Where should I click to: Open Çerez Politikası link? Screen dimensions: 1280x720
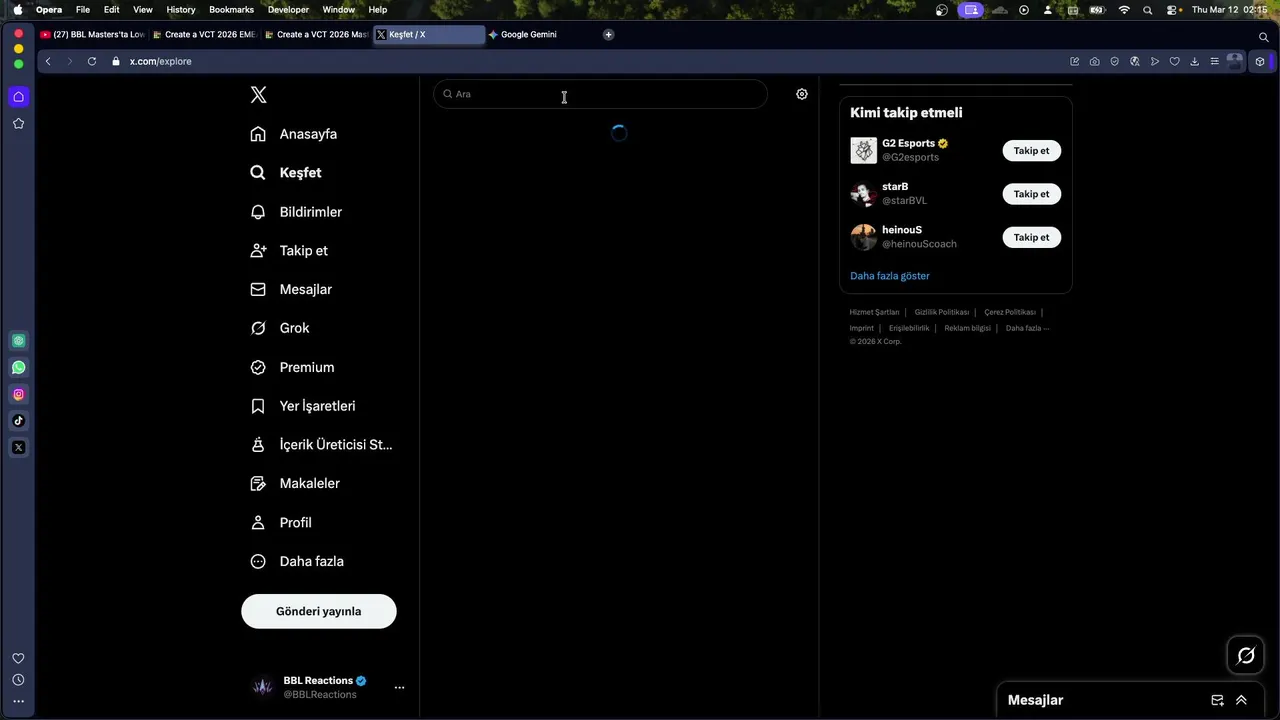click(1010, 312)
